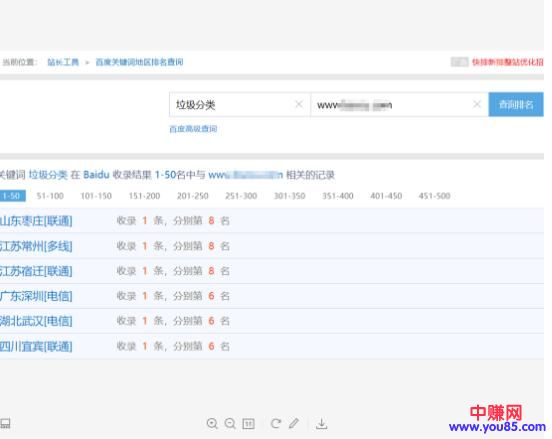Select the 451-500 ranking range tab
This screenshot has height=439, width=552.
click(x=434, y=196)
